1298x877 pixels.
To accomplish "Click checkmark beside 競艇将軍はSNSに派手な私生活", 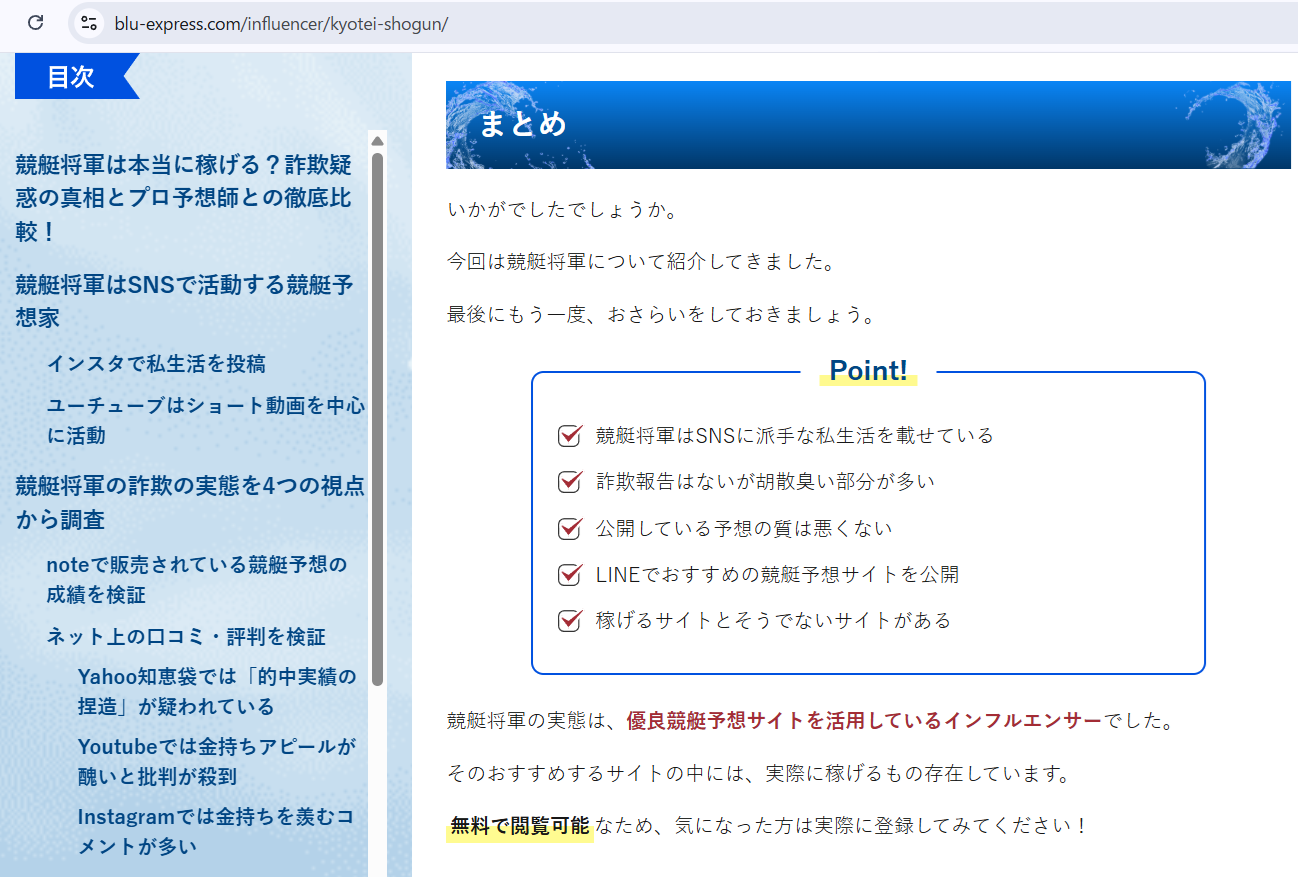I will click(569, 436).
